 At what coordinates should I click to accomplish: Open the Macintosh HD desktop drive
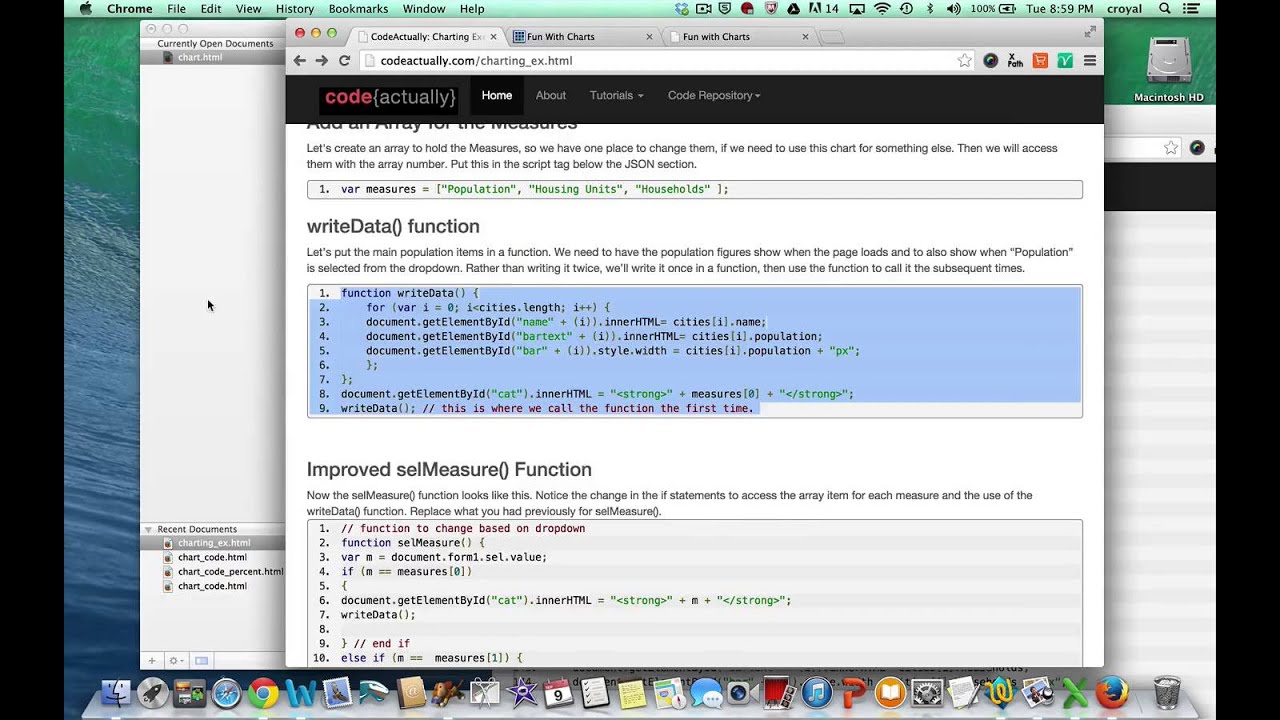click(1169, 70)
